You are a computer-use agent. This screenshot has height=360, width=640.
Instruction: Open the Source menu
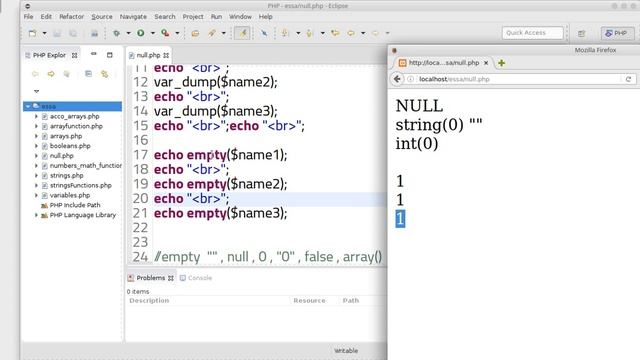pos(102,17)
